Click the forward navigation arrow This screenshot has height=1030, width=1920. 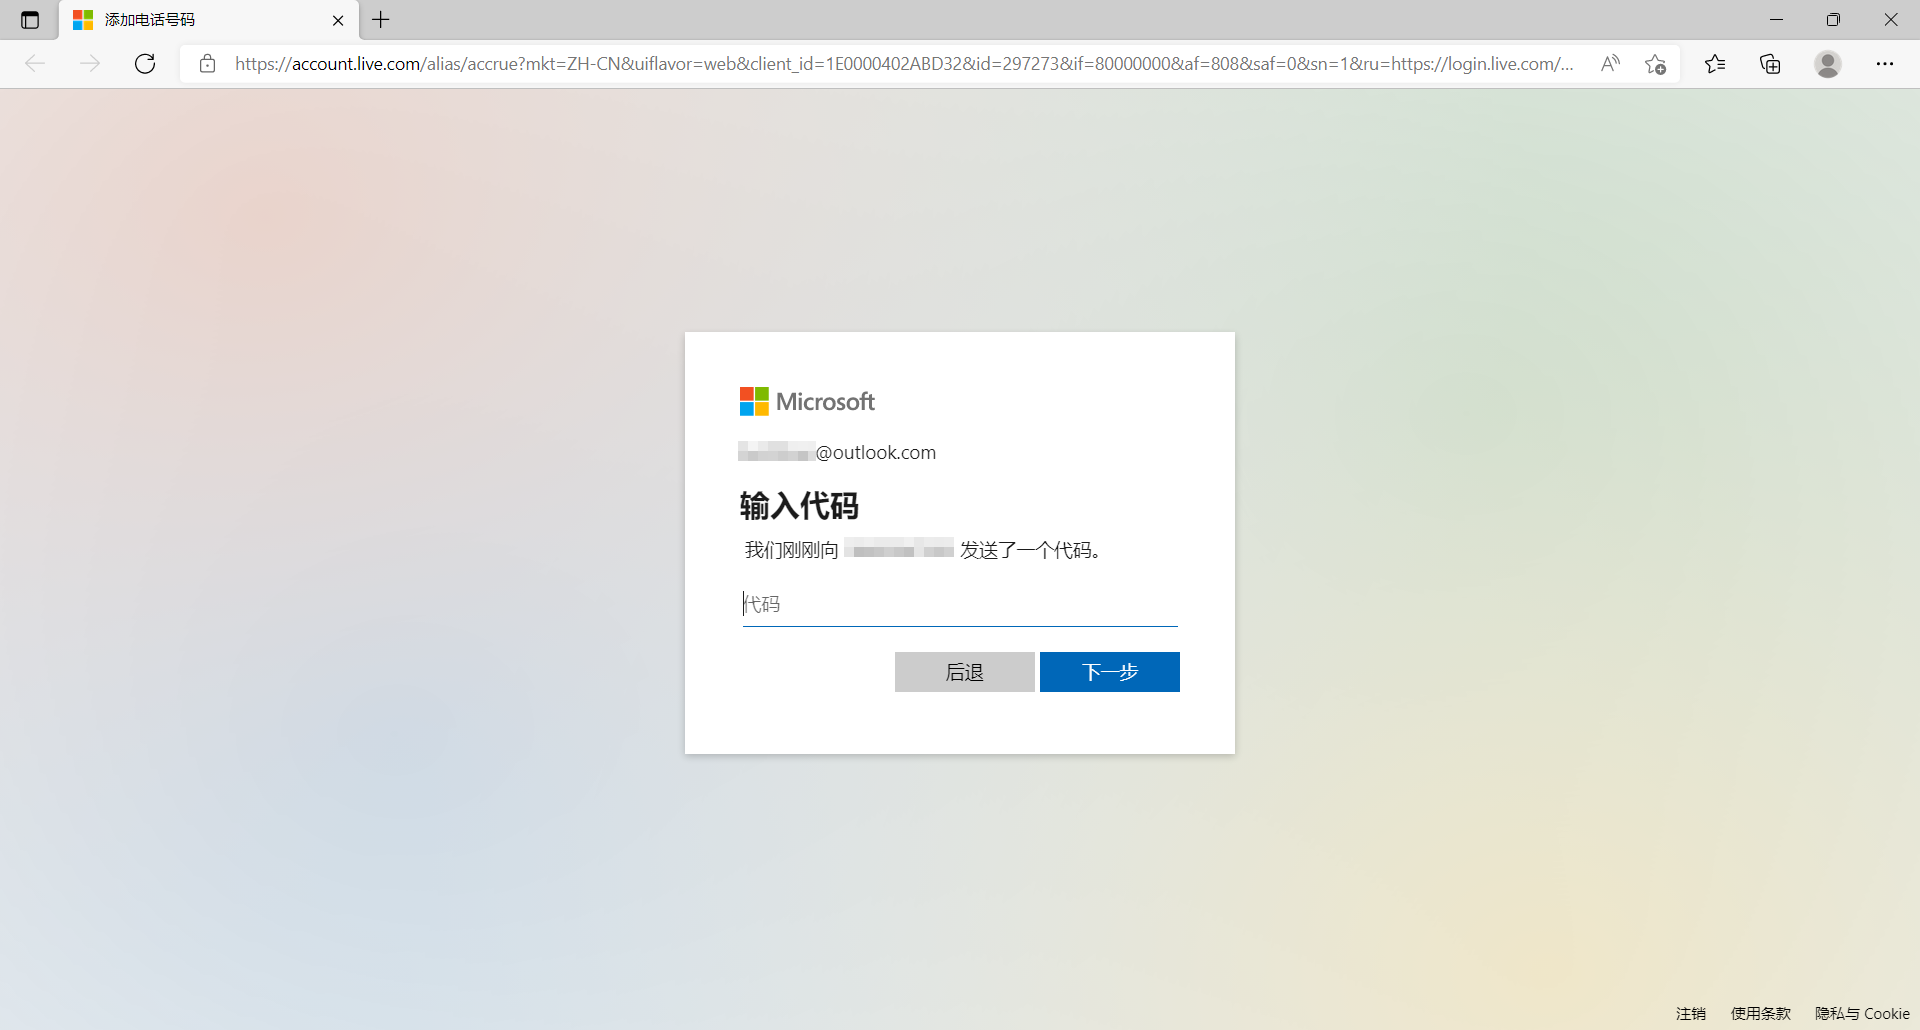[x=91, y=63]
